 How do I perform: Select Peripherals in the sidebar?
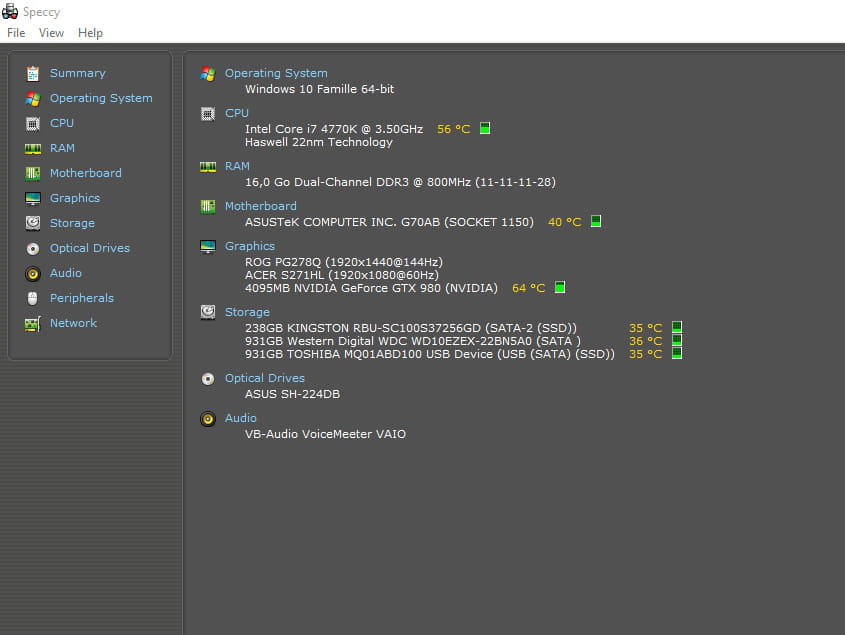[82, 298]
